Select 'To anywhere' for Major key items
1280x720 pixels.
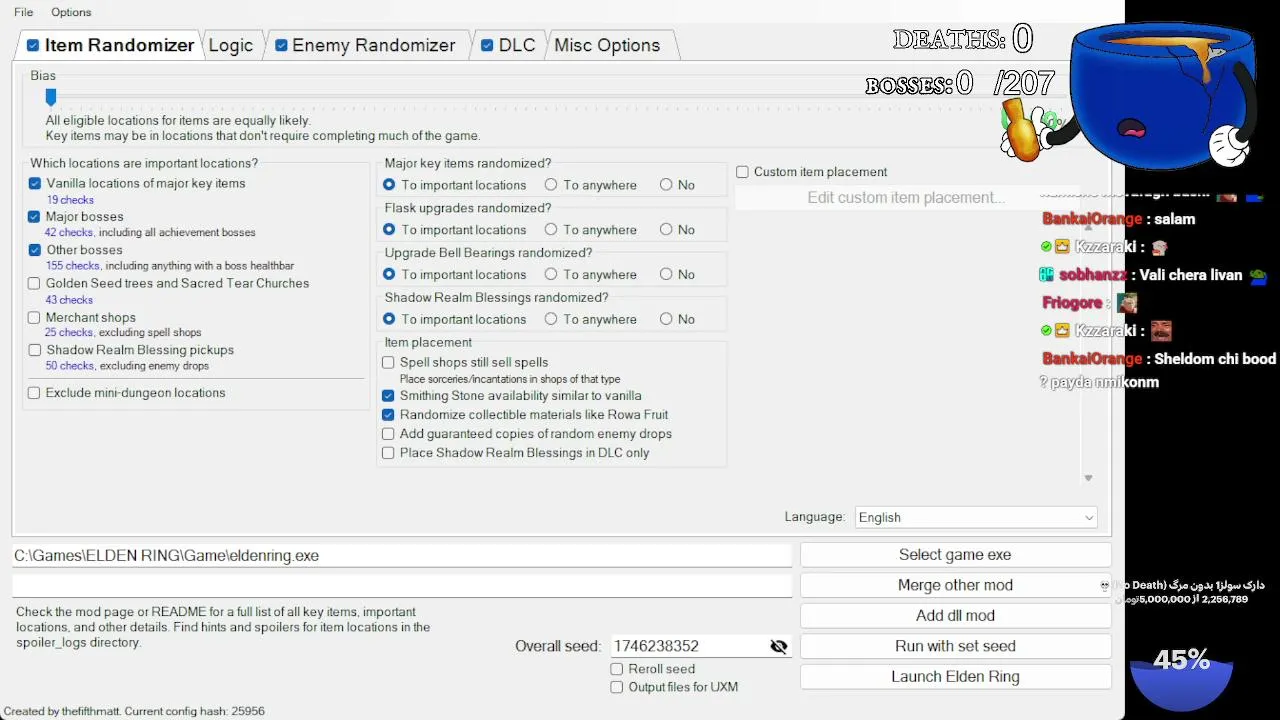[x=551, y=185]
